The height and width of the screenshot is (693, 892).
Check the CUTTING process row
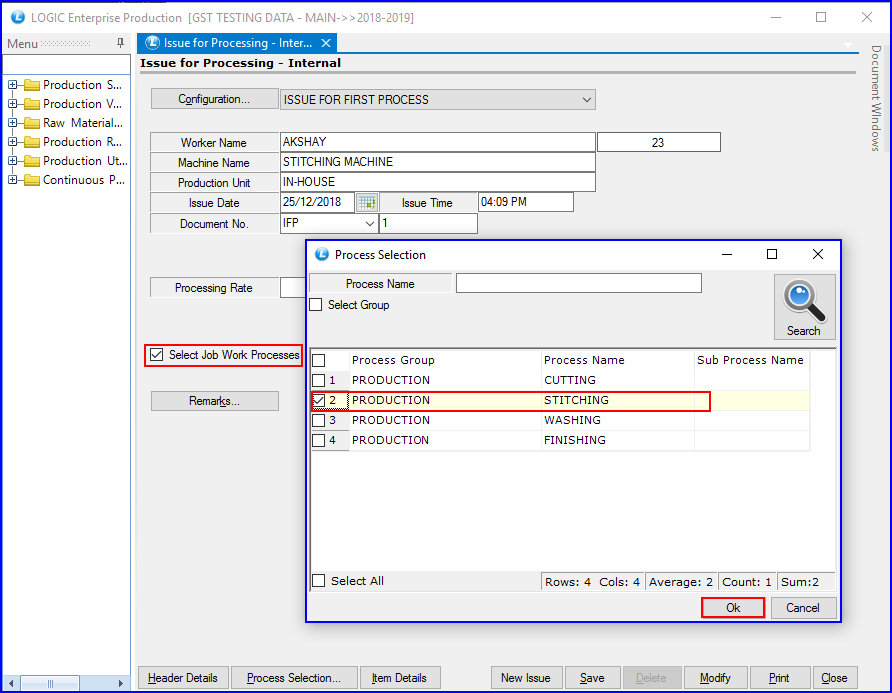coord(319,380)
